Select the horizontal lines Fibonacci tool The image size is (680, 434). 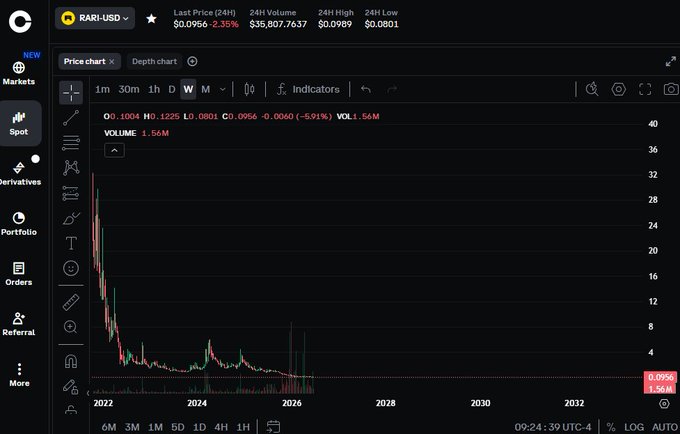(71, 143)
